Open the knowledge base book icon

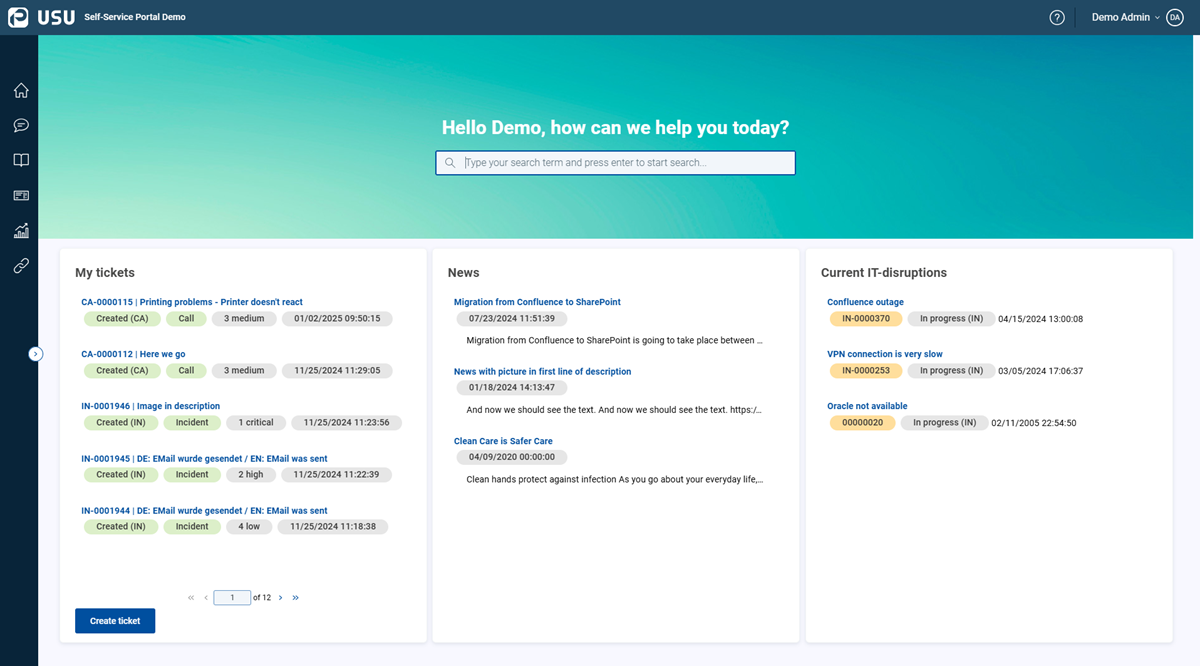21,160
